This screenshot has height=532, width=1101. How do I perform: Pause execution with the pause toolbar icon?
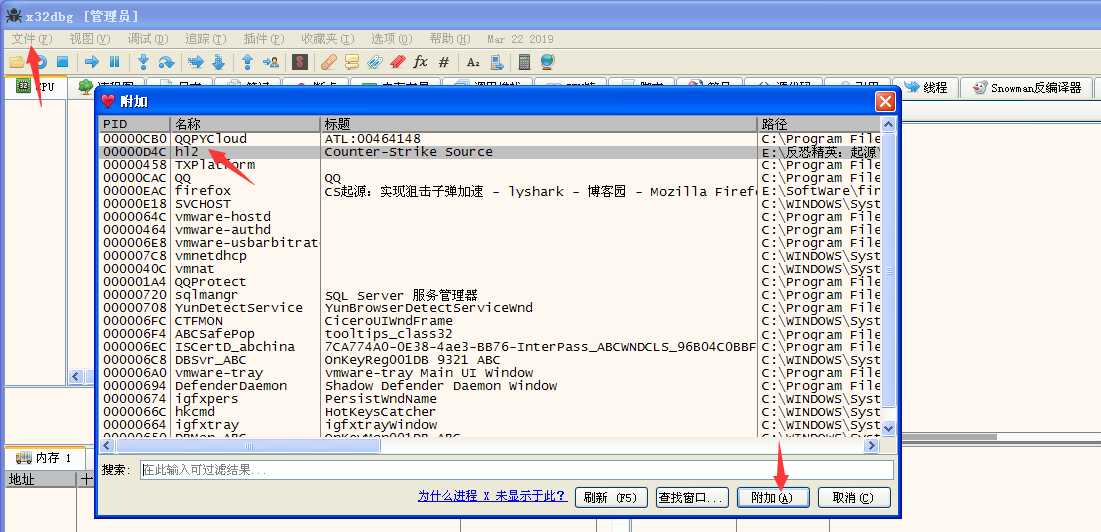click(114, 62)
